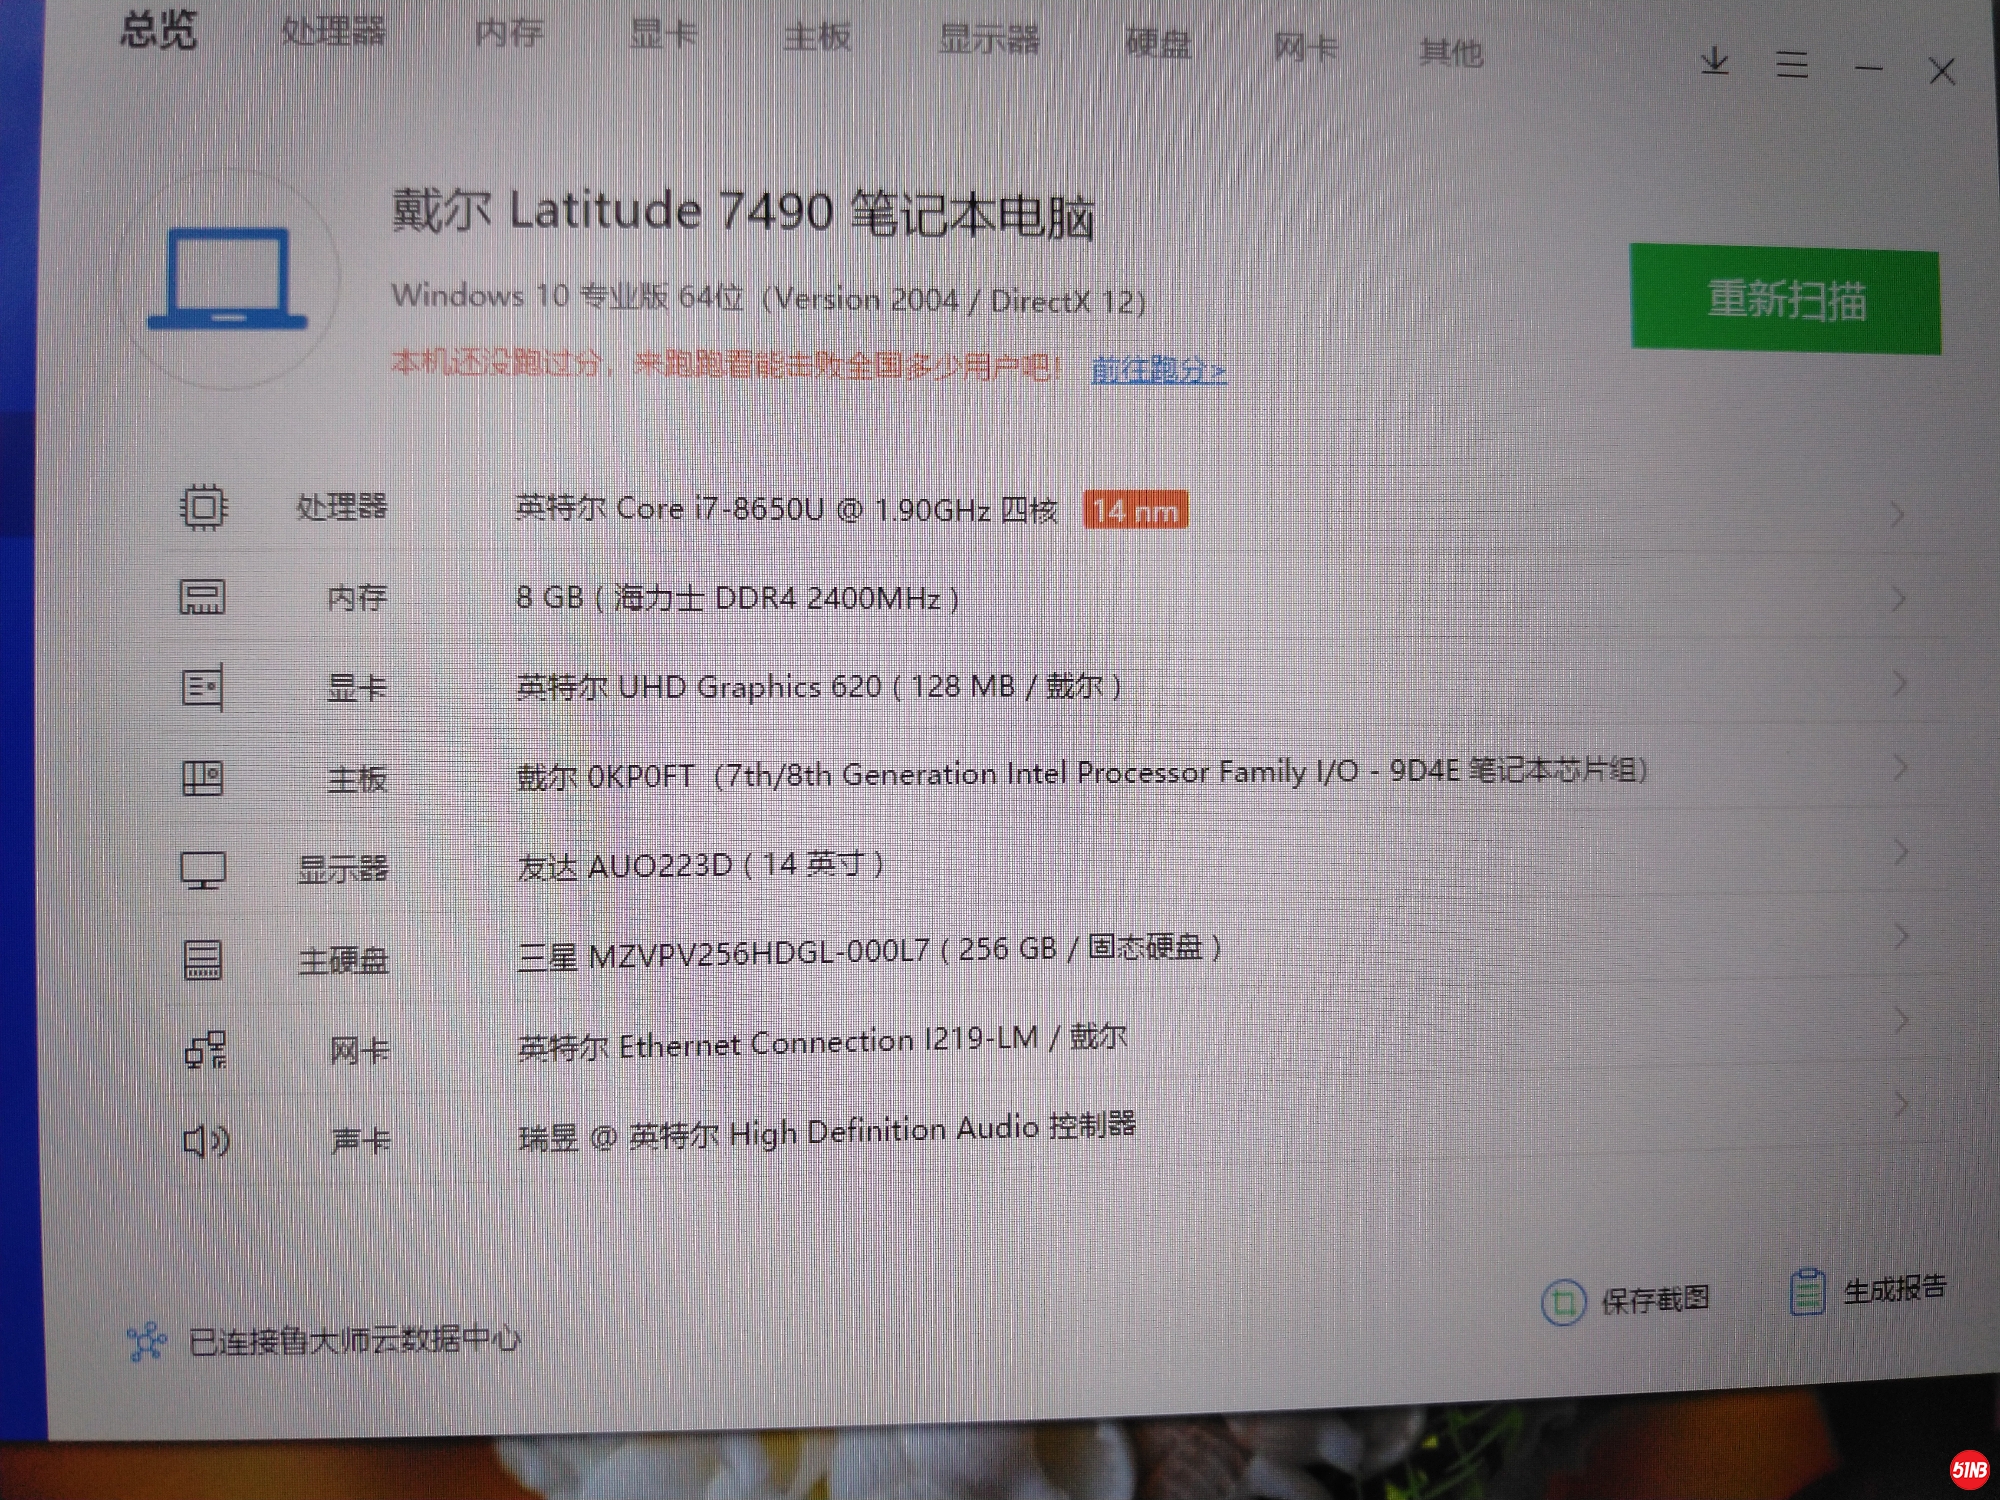Switch to the 显示器 tab
The width and height of the screenshot is (2000, 1500).
coord(989,40)
